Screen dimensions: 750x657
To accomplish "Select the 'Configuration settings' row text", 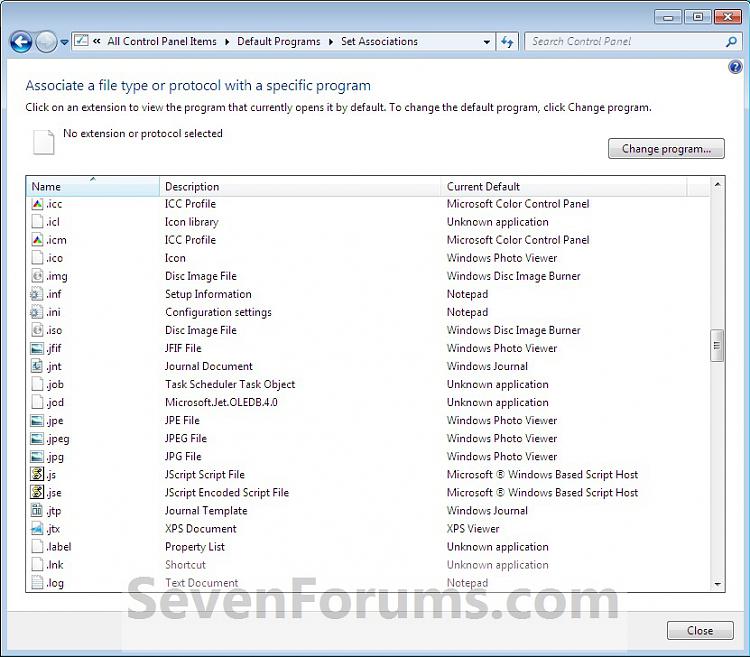I will tap(218, 312).
